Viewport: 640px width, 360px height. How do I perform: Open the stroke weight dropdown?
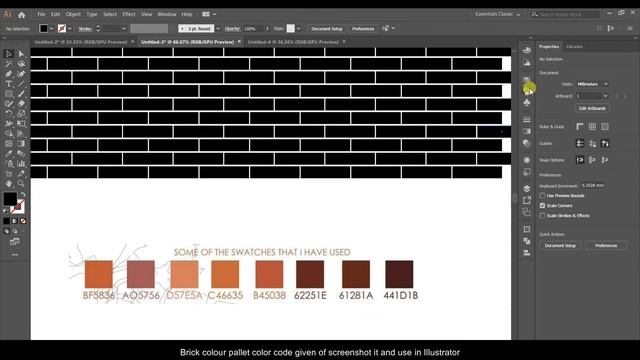[x=124, y=29]
